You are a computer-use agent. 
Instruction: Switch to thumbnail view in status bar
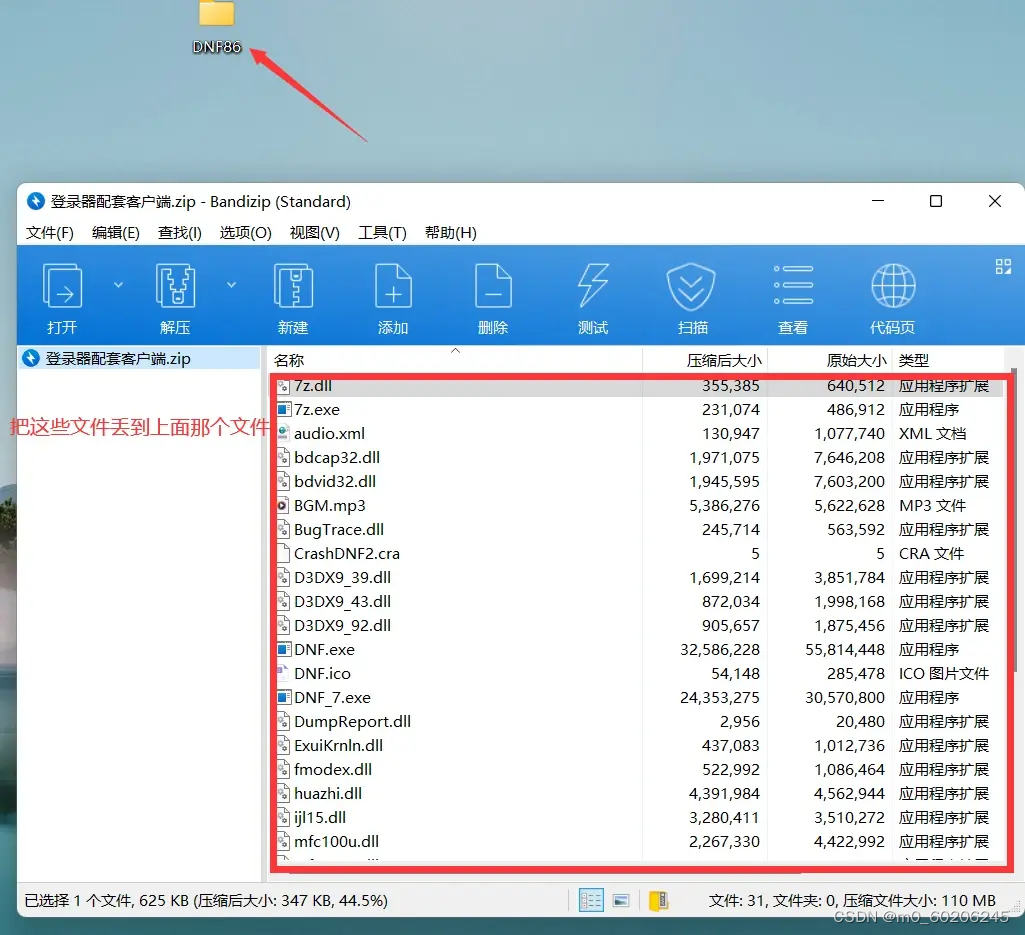click(622, 900)
